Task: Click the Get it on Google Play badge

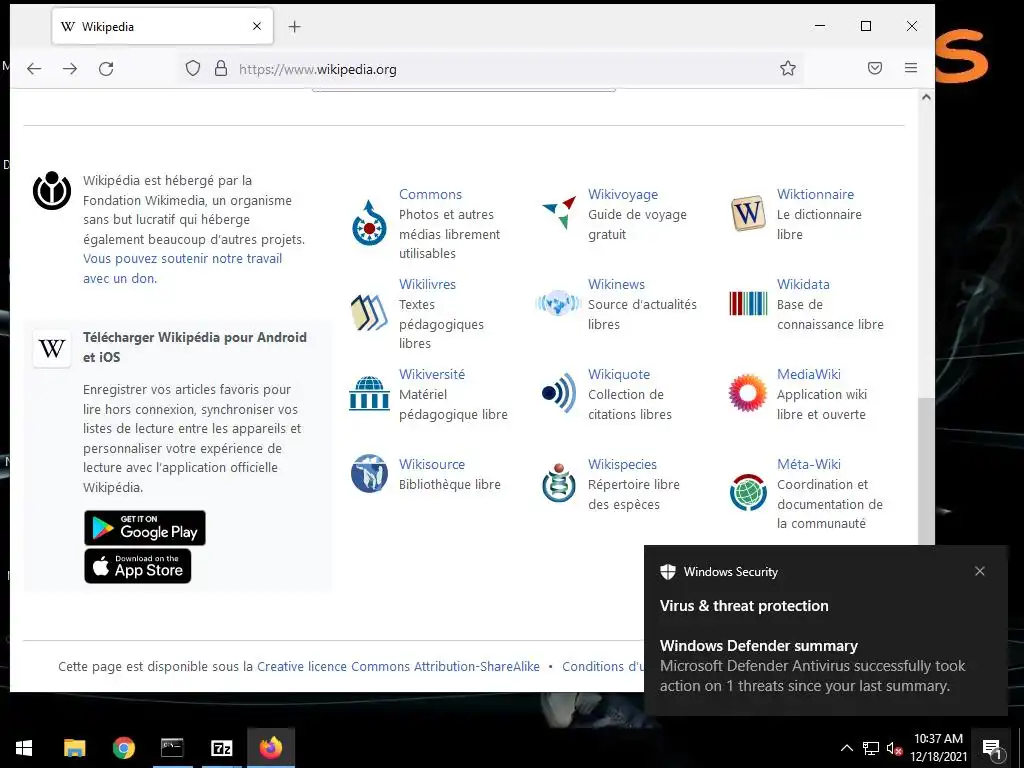Action: click(x=145, y=528)
